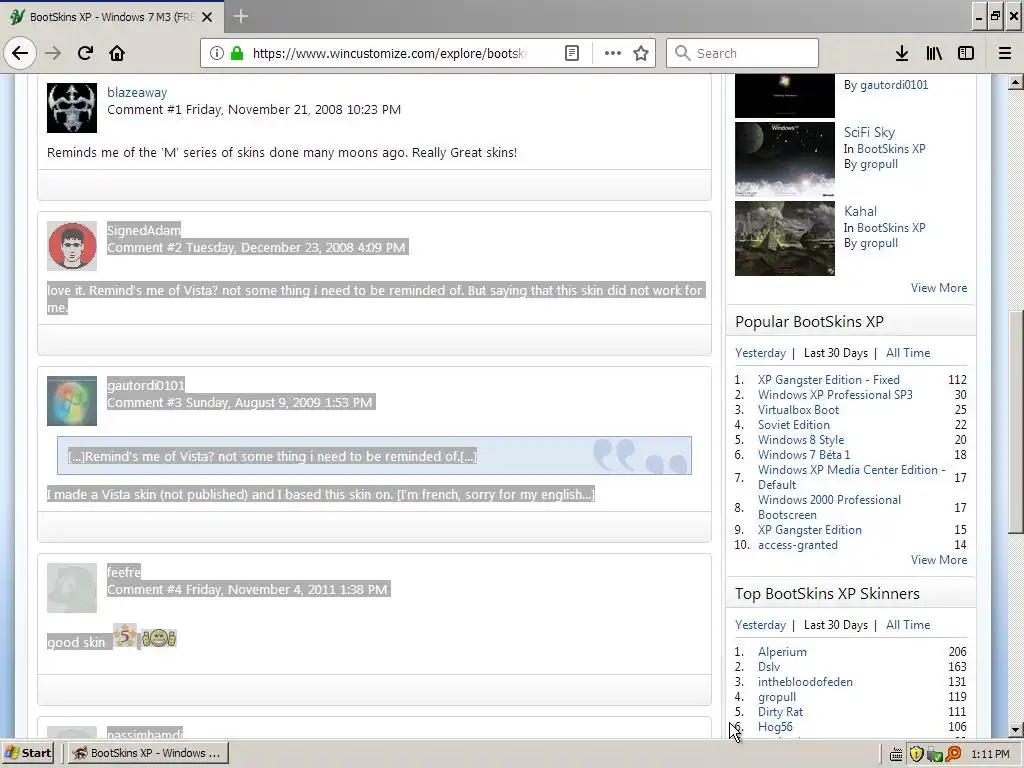The width and height of the screenshot is (1024, 768).
Task: Open page actions three-dot menu
Action: pyautogui.click(x=613, y=53)
